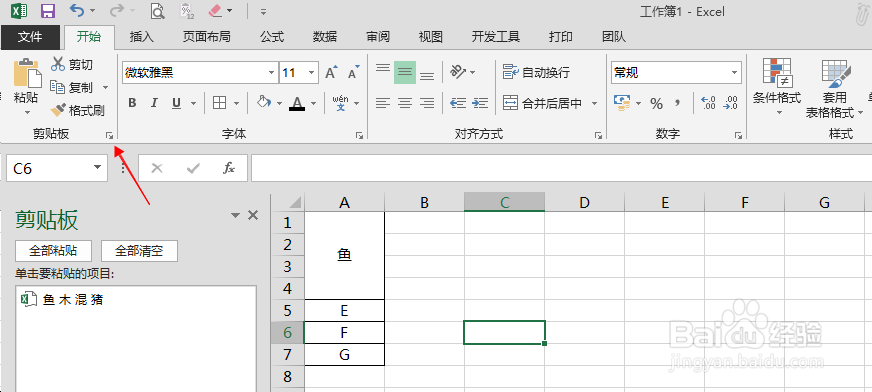Expand the Name Box dropdown arrow
Viewport: 872px width, 392px height.
pos(98,167)
